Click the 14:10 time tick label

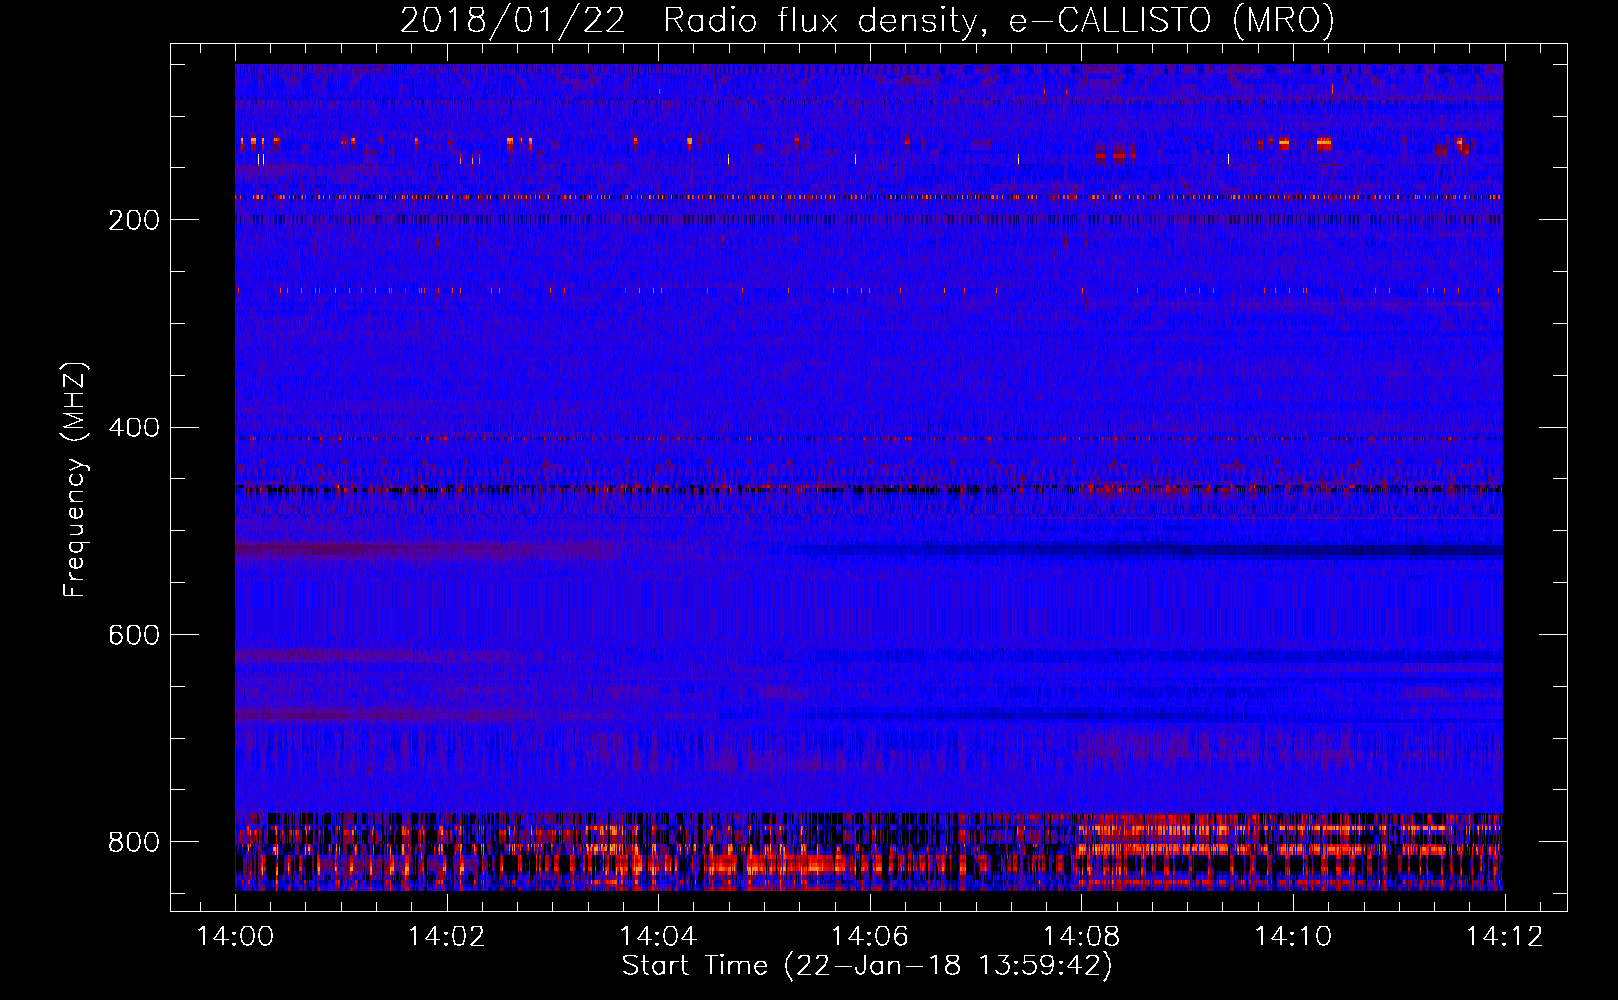click(1293, 936)
